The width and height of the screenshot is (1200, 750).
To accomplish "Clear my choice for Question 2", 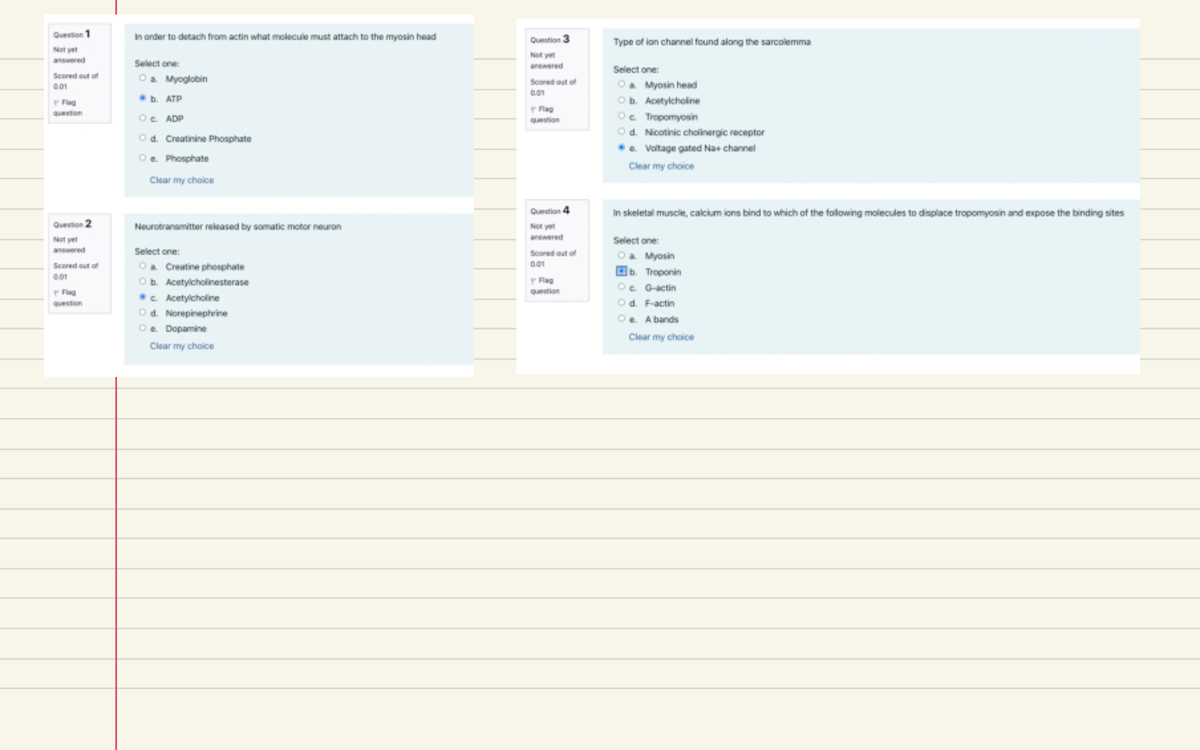I will click(x=182, y=346).
